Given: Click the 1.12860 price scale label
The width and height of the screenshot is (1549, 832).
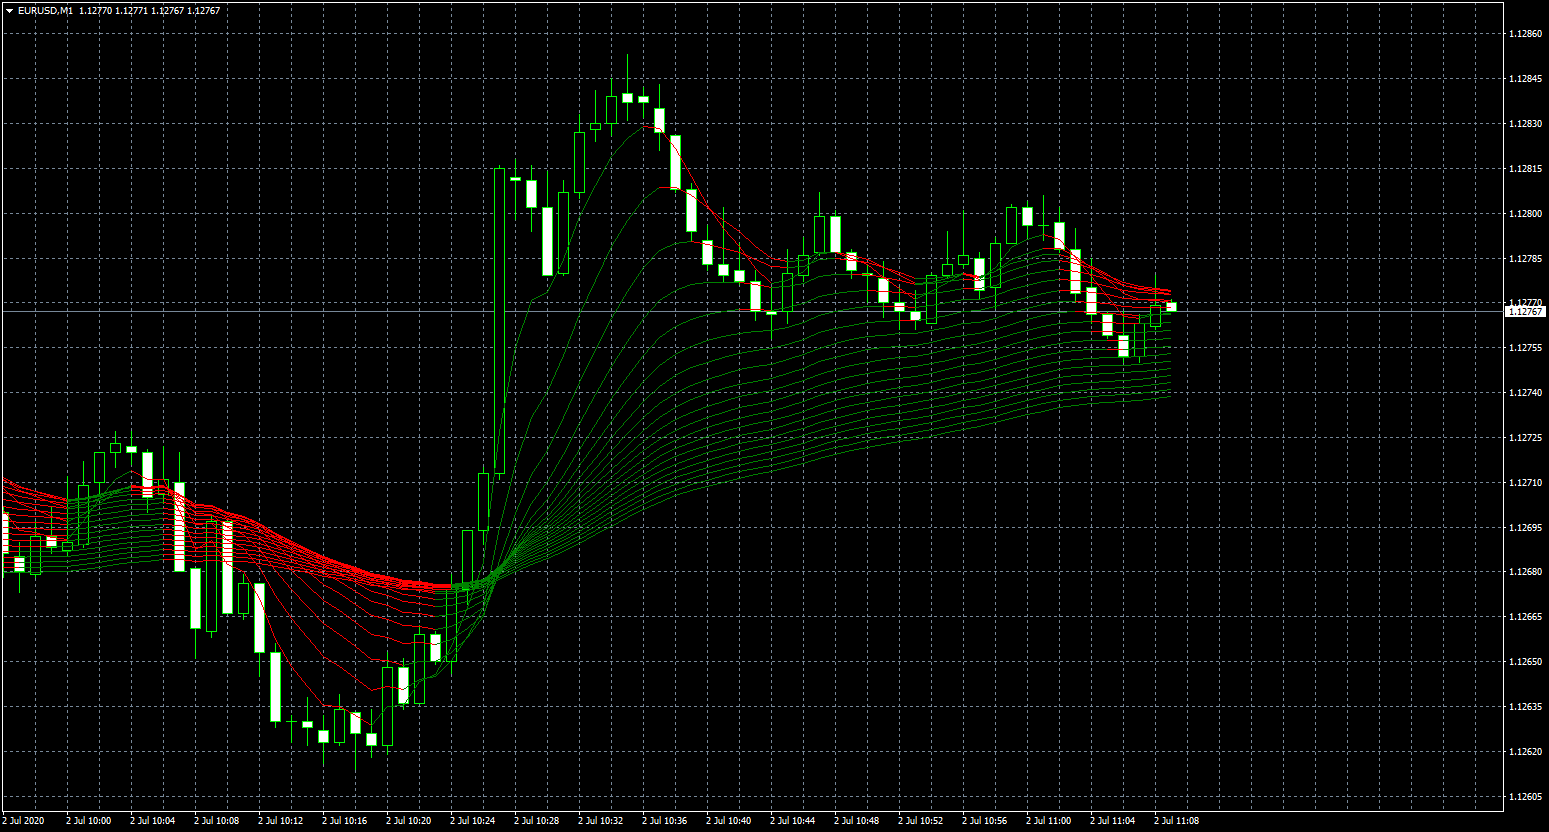Looking at the screenshot, I should 1524,34.
